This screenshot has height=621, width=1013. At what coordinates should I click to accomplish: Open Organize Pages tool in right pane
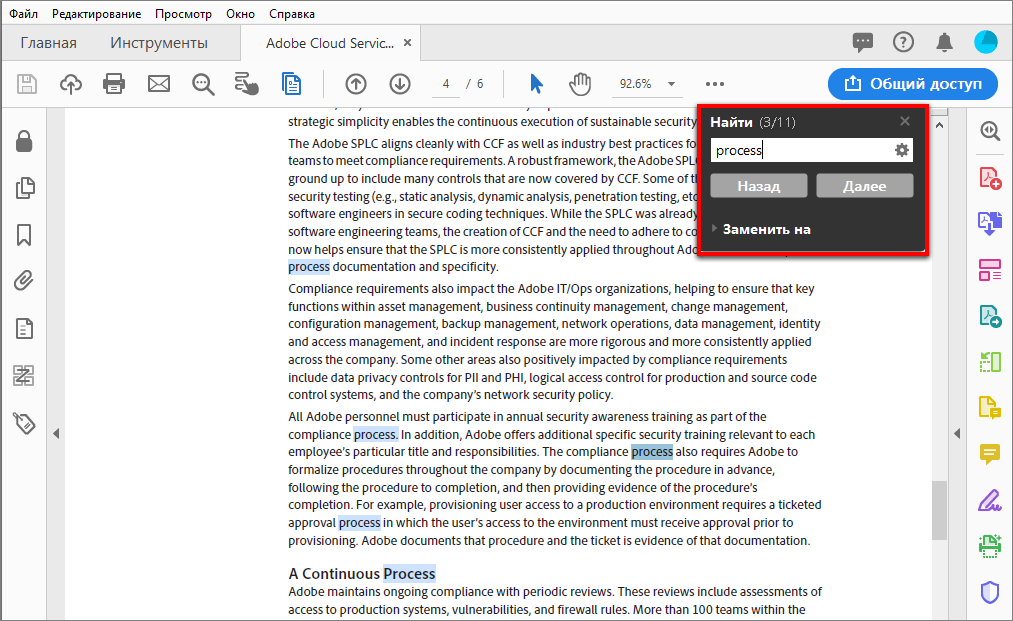[x=990, y=270]
